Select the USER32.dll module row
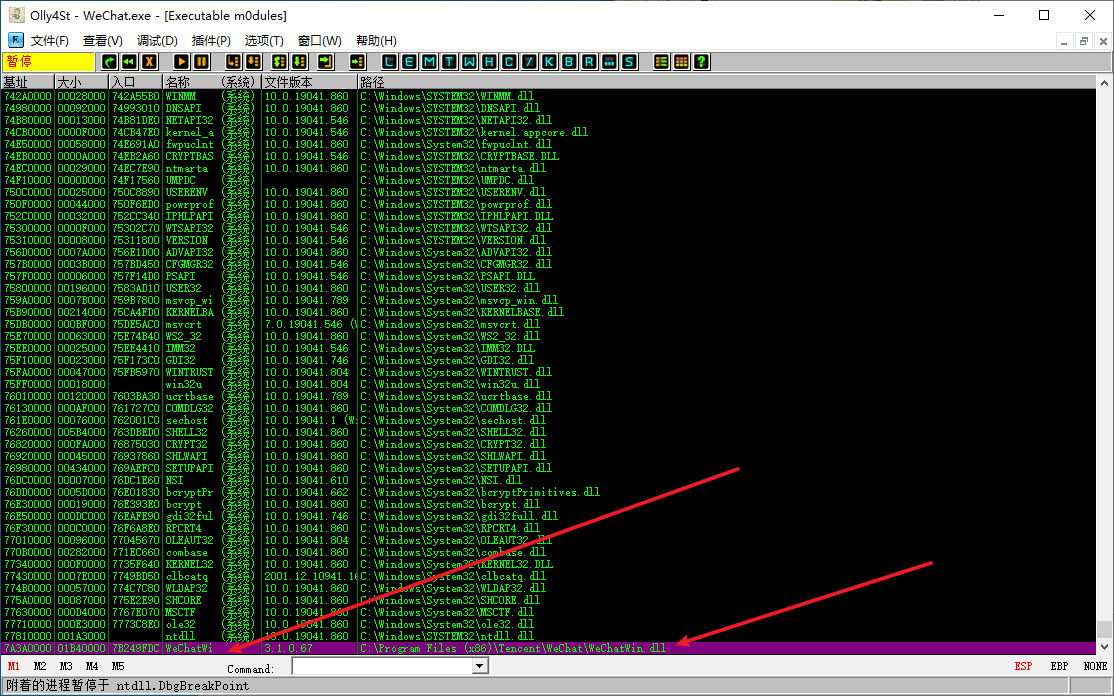 tap(548, 288)
